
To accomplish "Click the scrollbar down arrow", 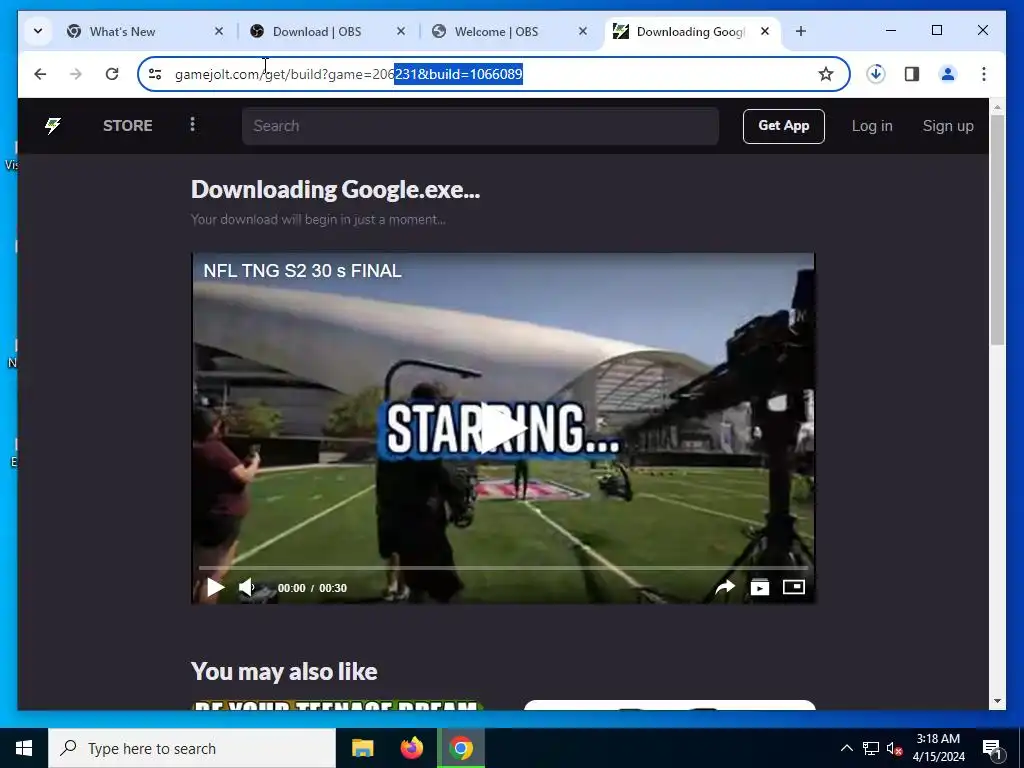I will coord(997,701).
